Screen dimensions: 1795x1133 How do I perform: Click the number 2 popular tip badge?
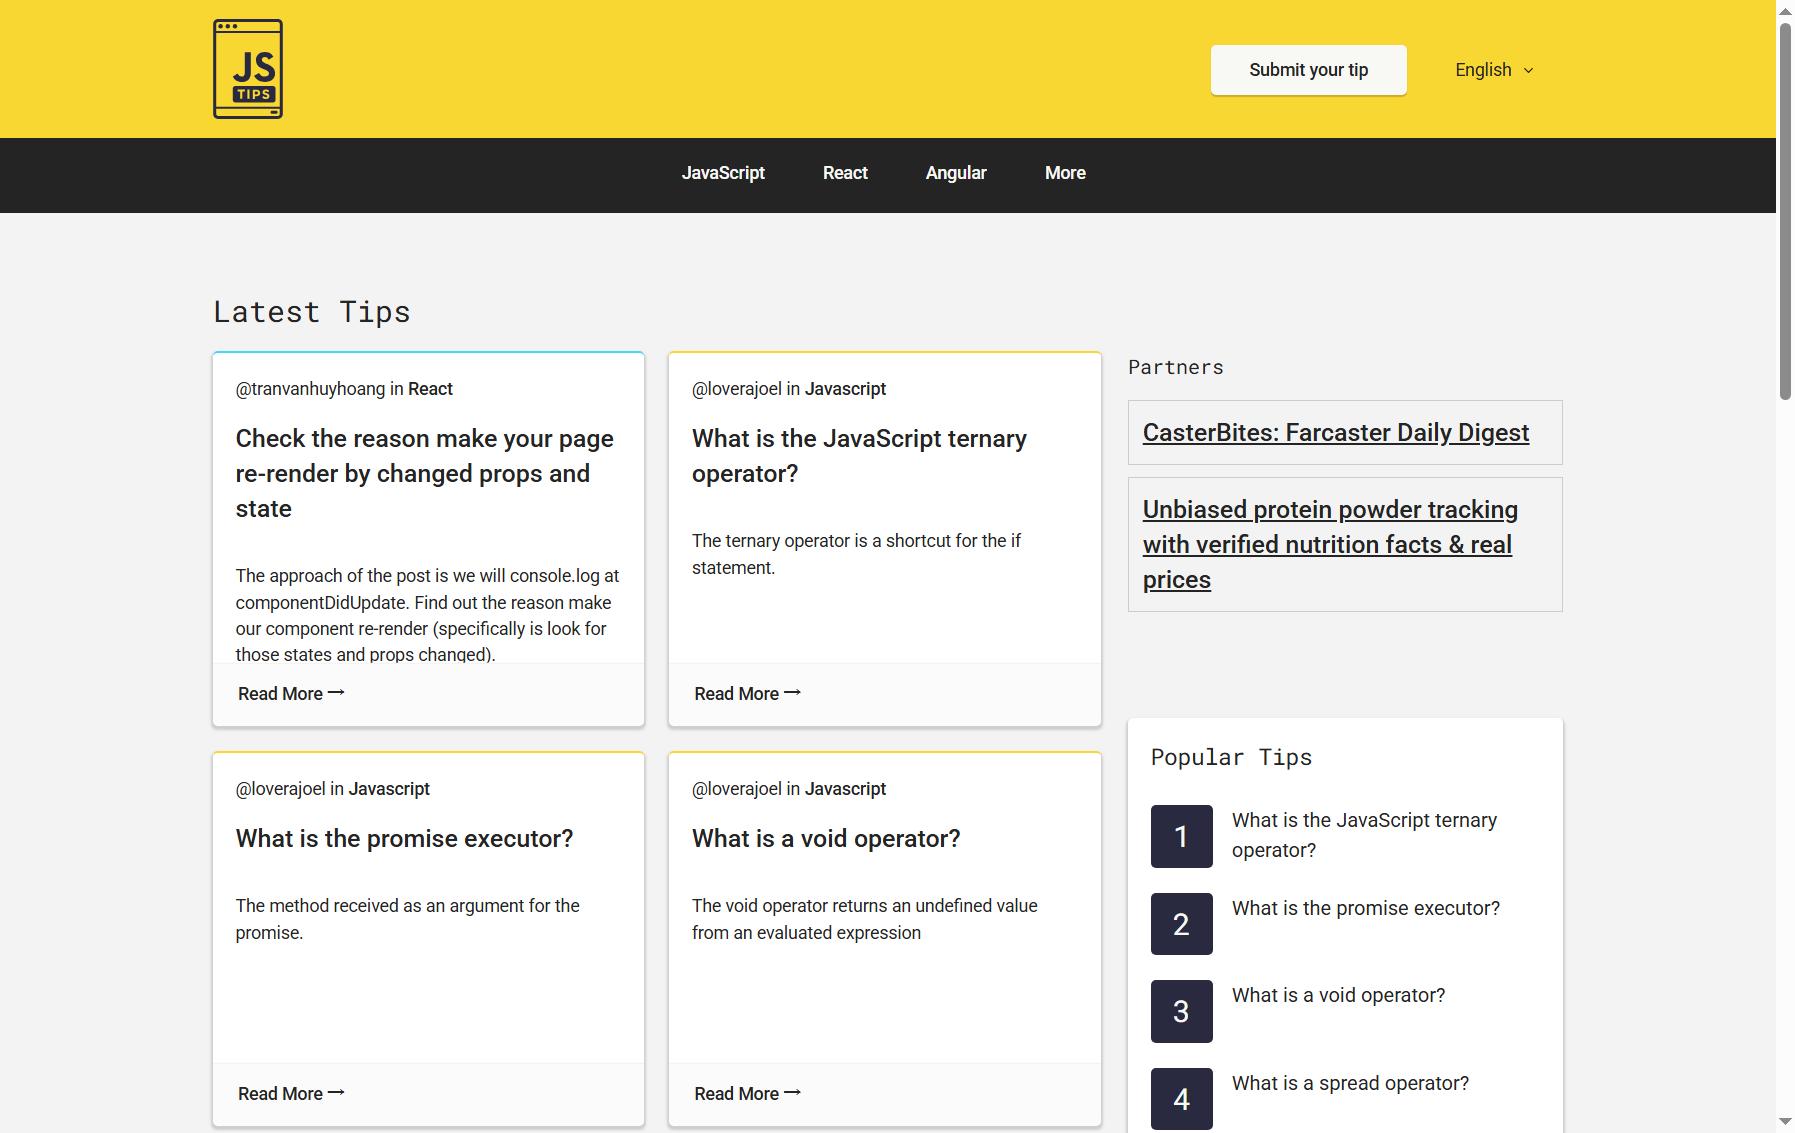point(1181,924)
